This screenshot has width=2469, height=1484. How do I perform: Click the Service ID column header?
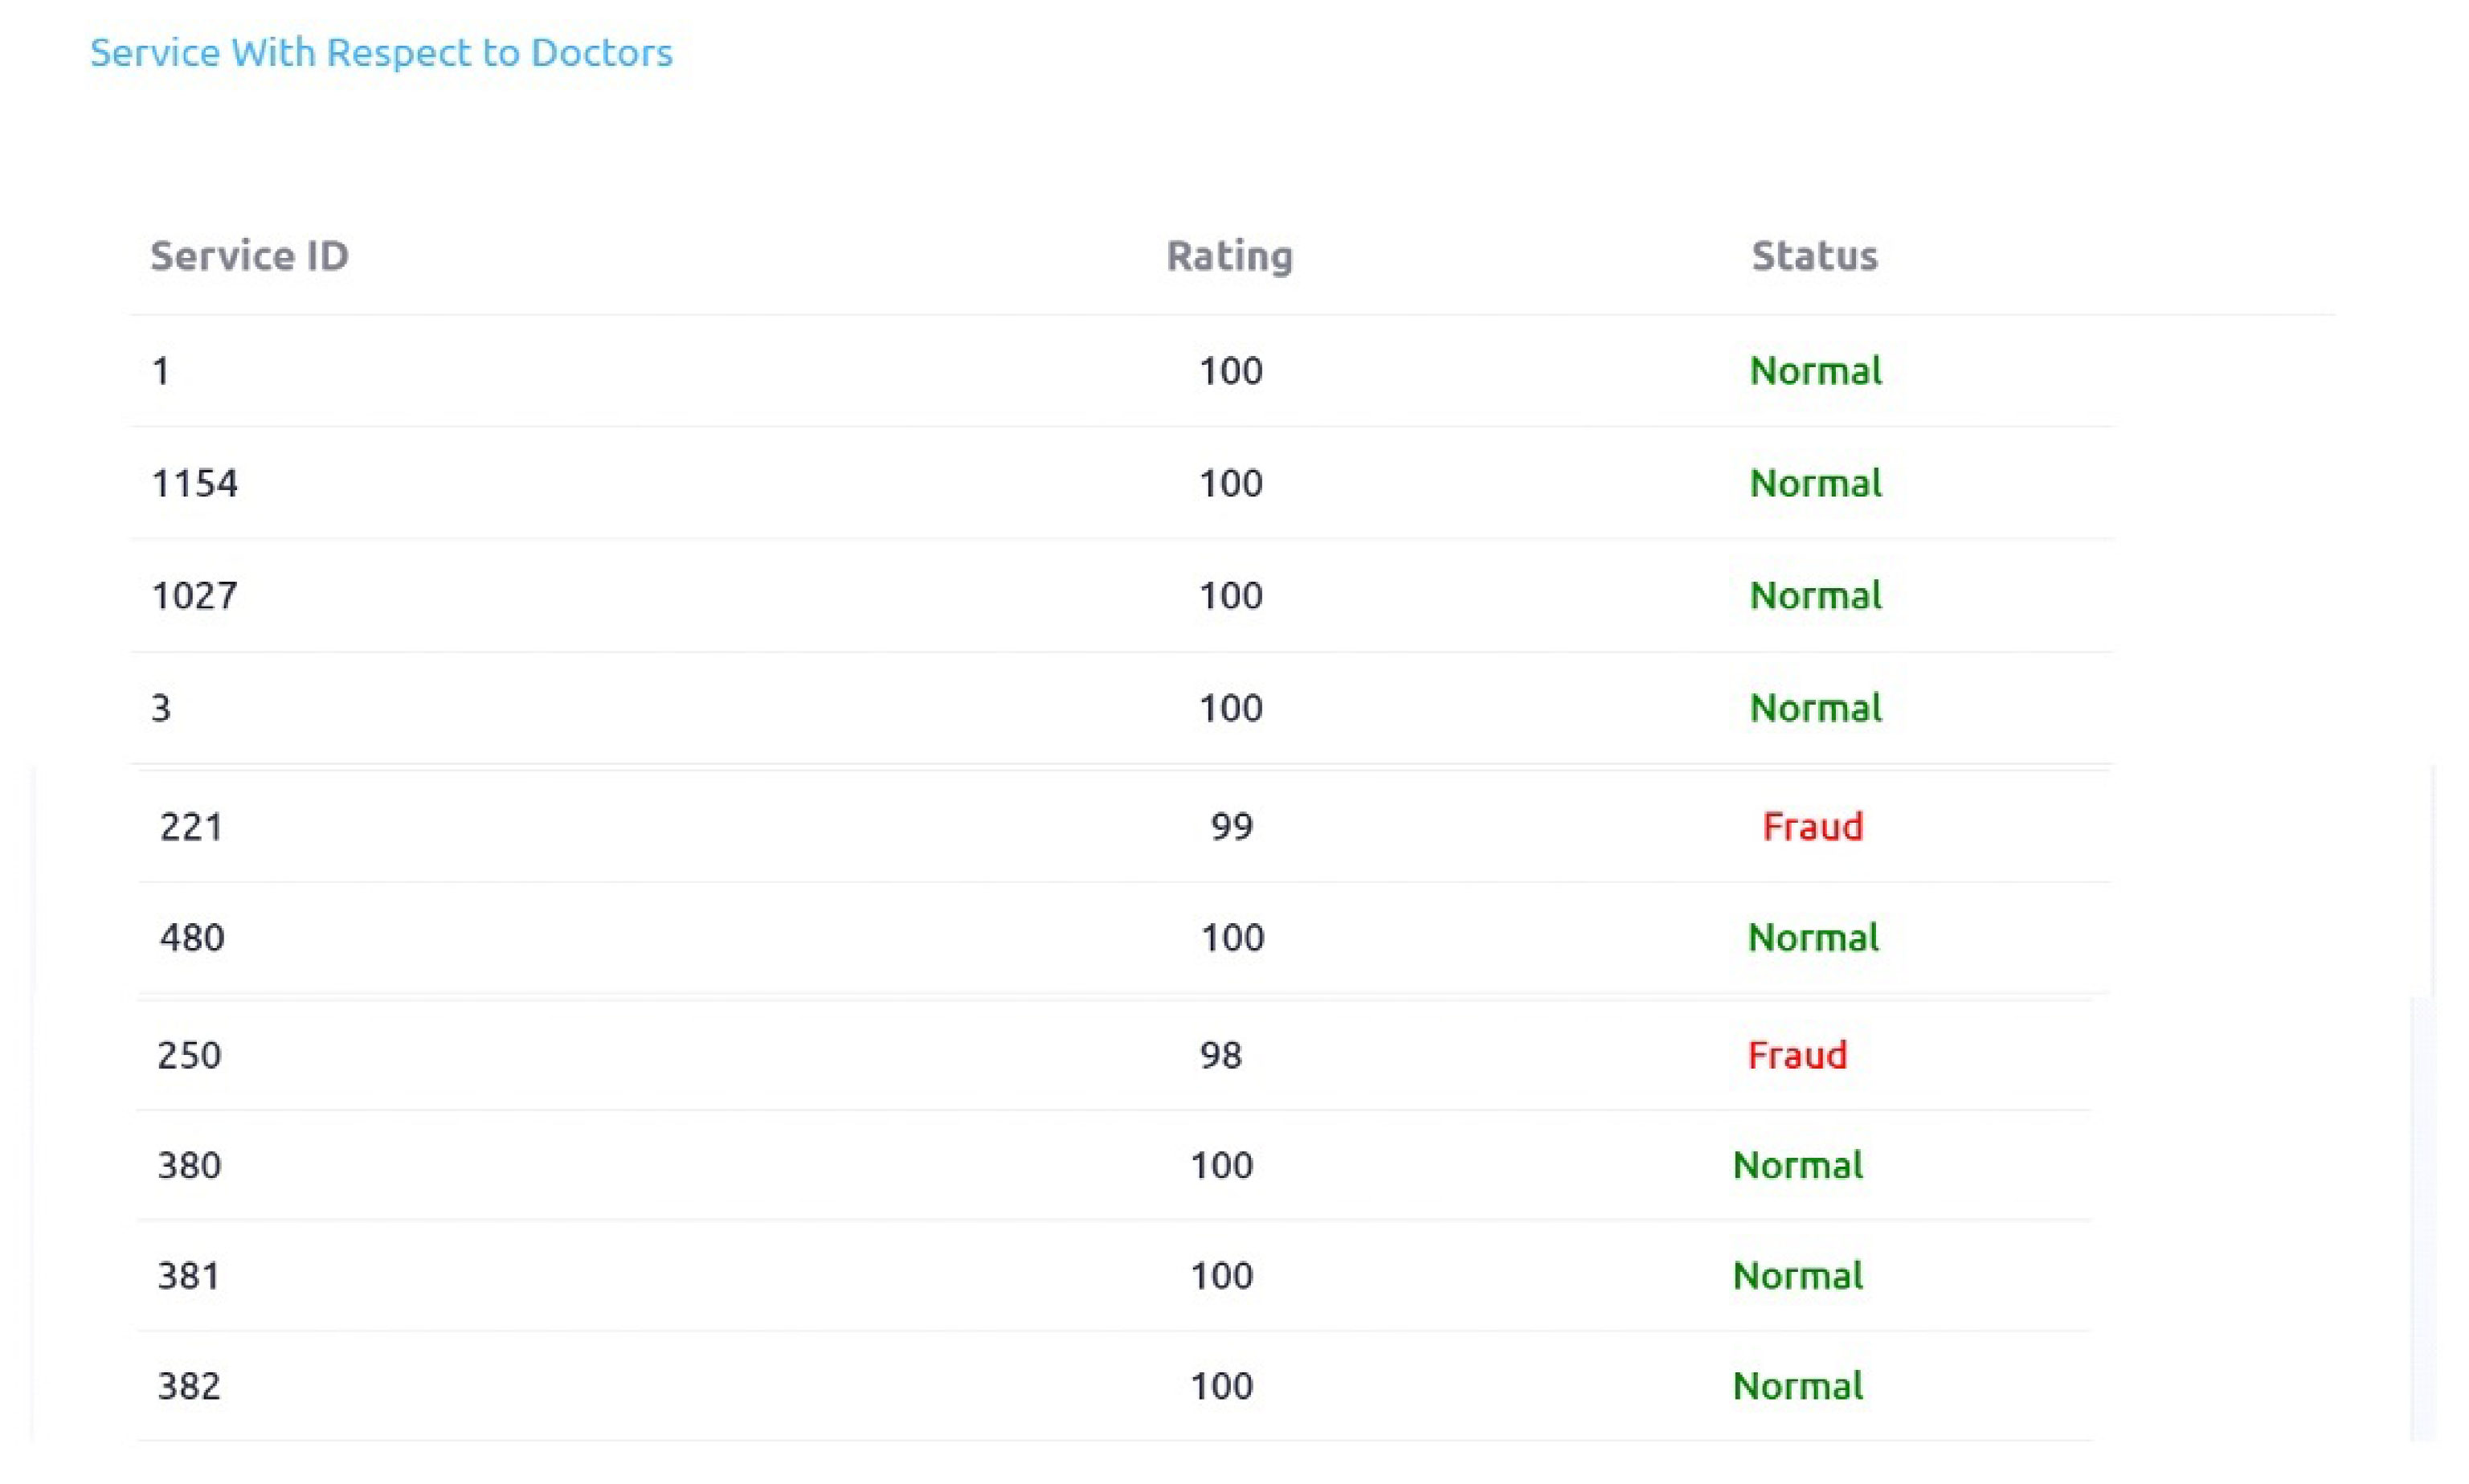(249, 256)
